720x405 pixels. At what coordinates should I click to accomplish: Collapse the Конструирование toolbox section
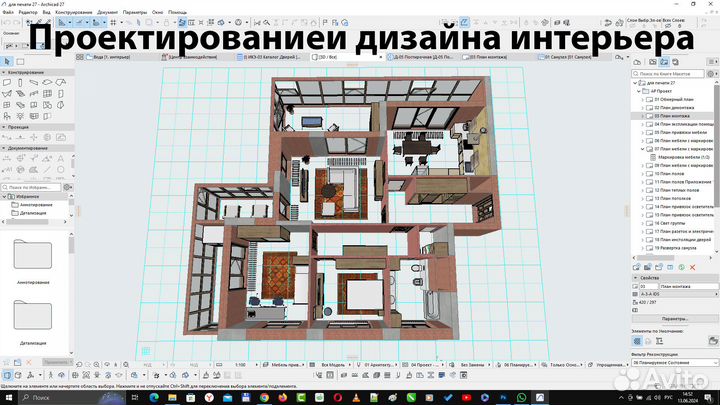coord(4,73)
